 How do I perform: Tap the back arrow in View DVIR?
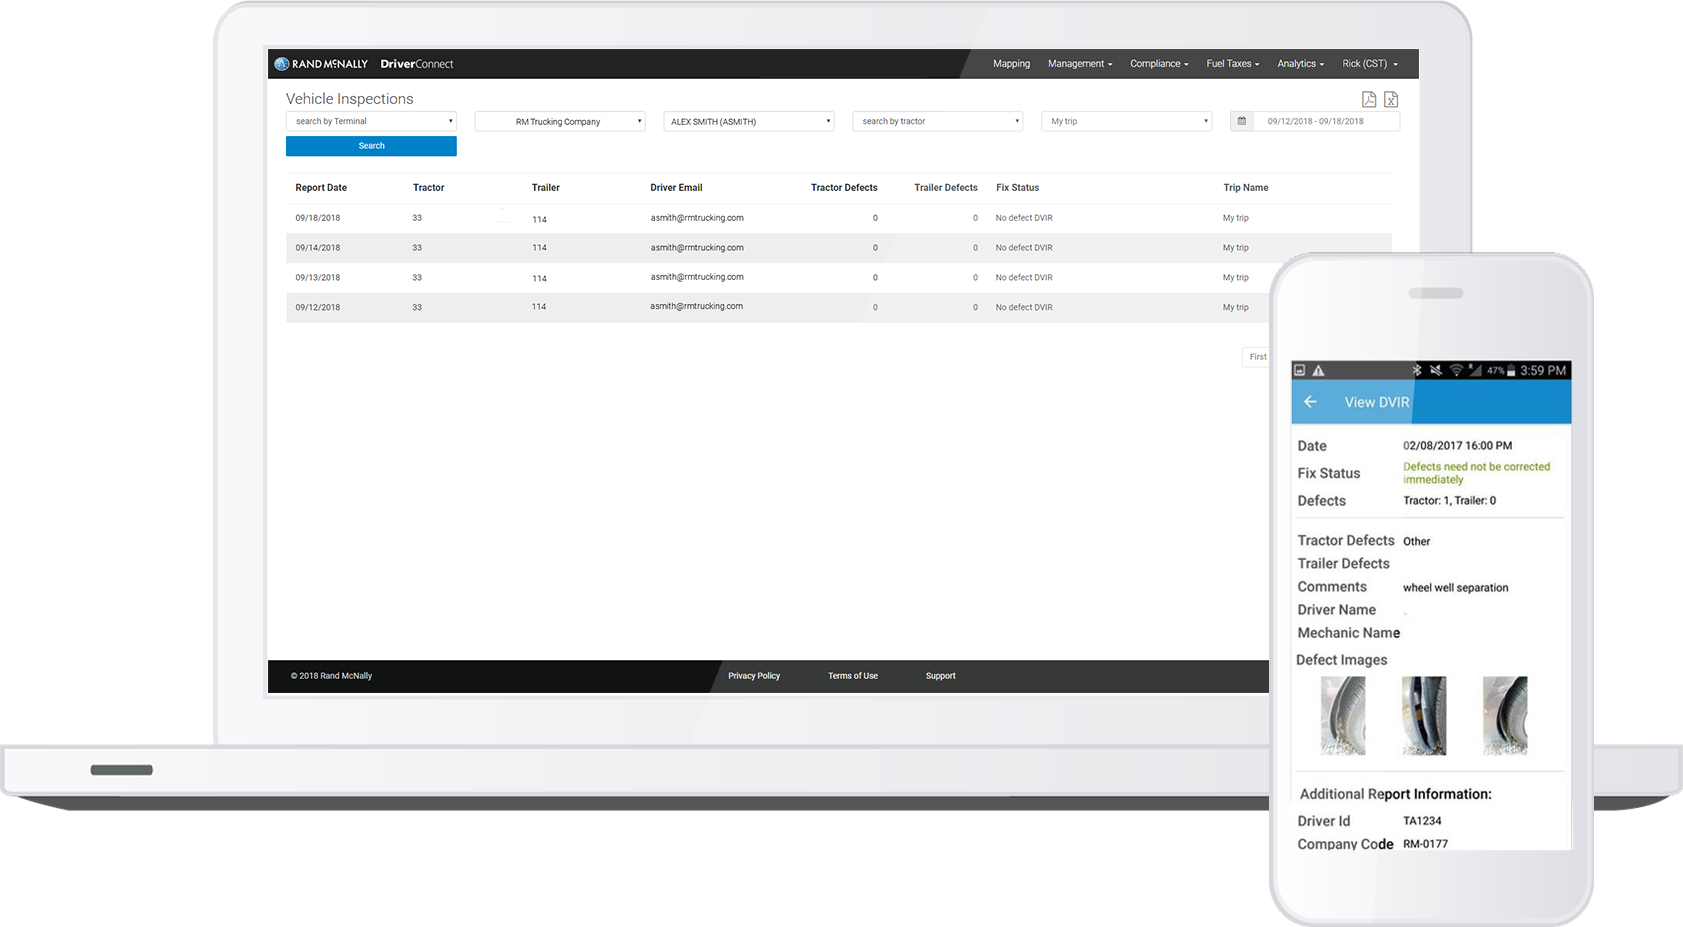coord(1310,402)
